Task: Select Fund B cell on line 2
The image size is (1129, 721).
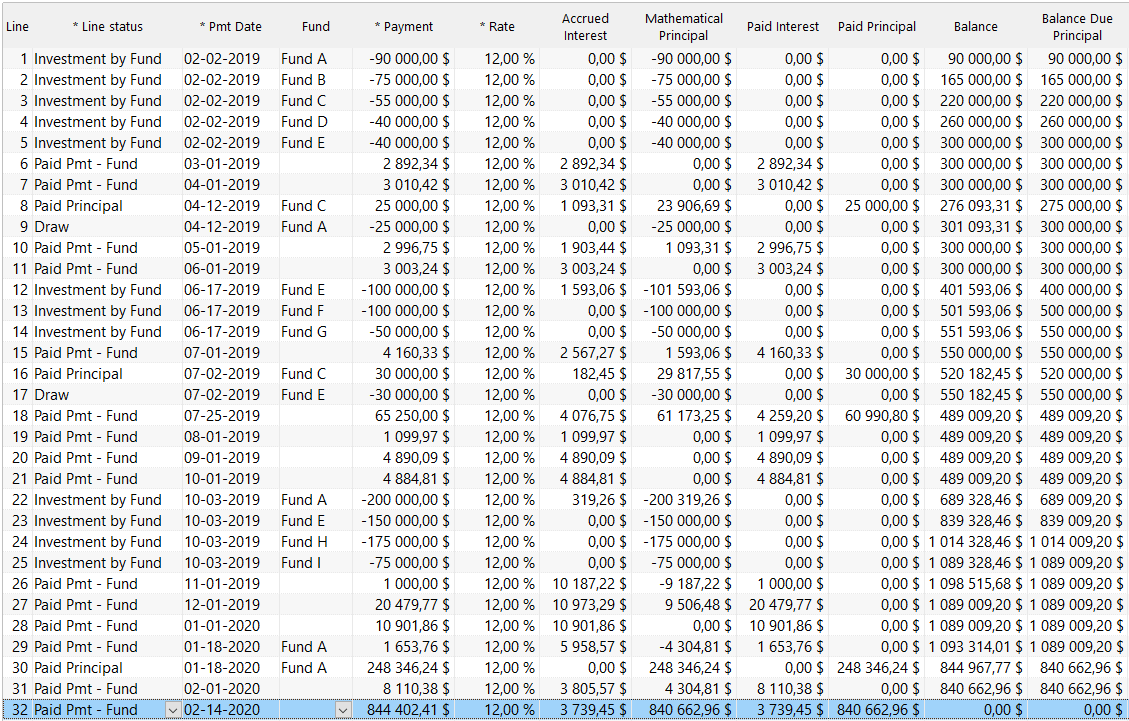Action: pos(303,80)
